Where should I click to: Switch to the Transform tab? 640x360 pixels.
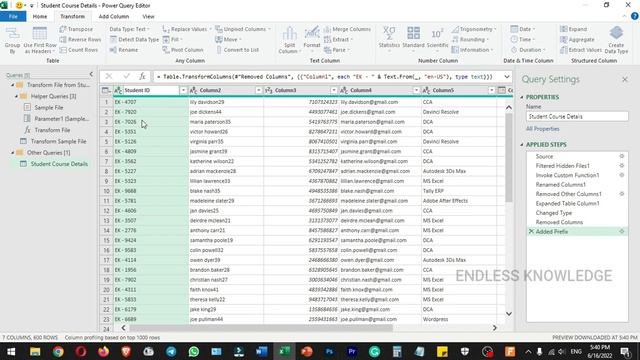tap(73, 16)
